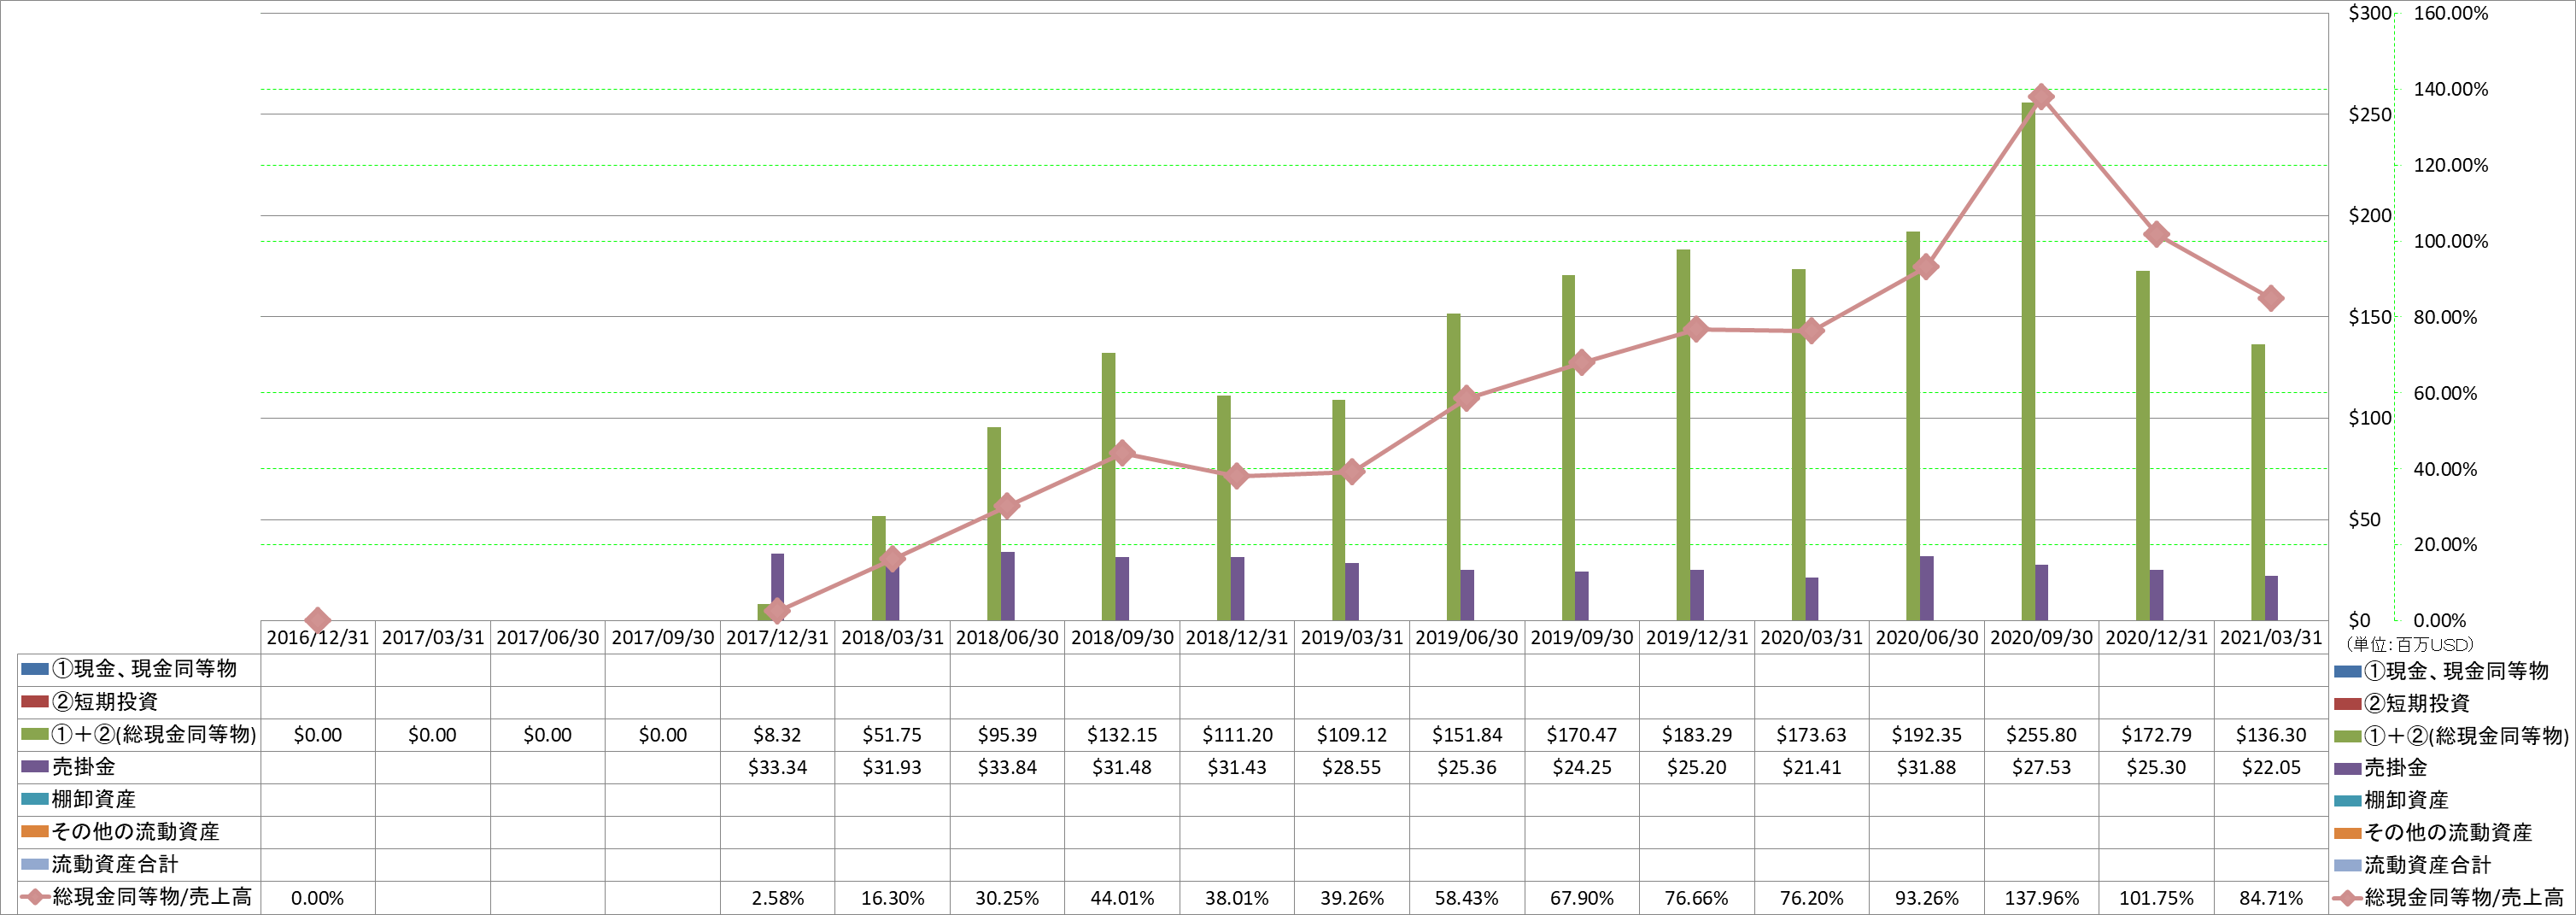The image size is (2576, 915).
Task: Click the $192.35 cell under 2020/06/30
Action: tap(1926, 735)
